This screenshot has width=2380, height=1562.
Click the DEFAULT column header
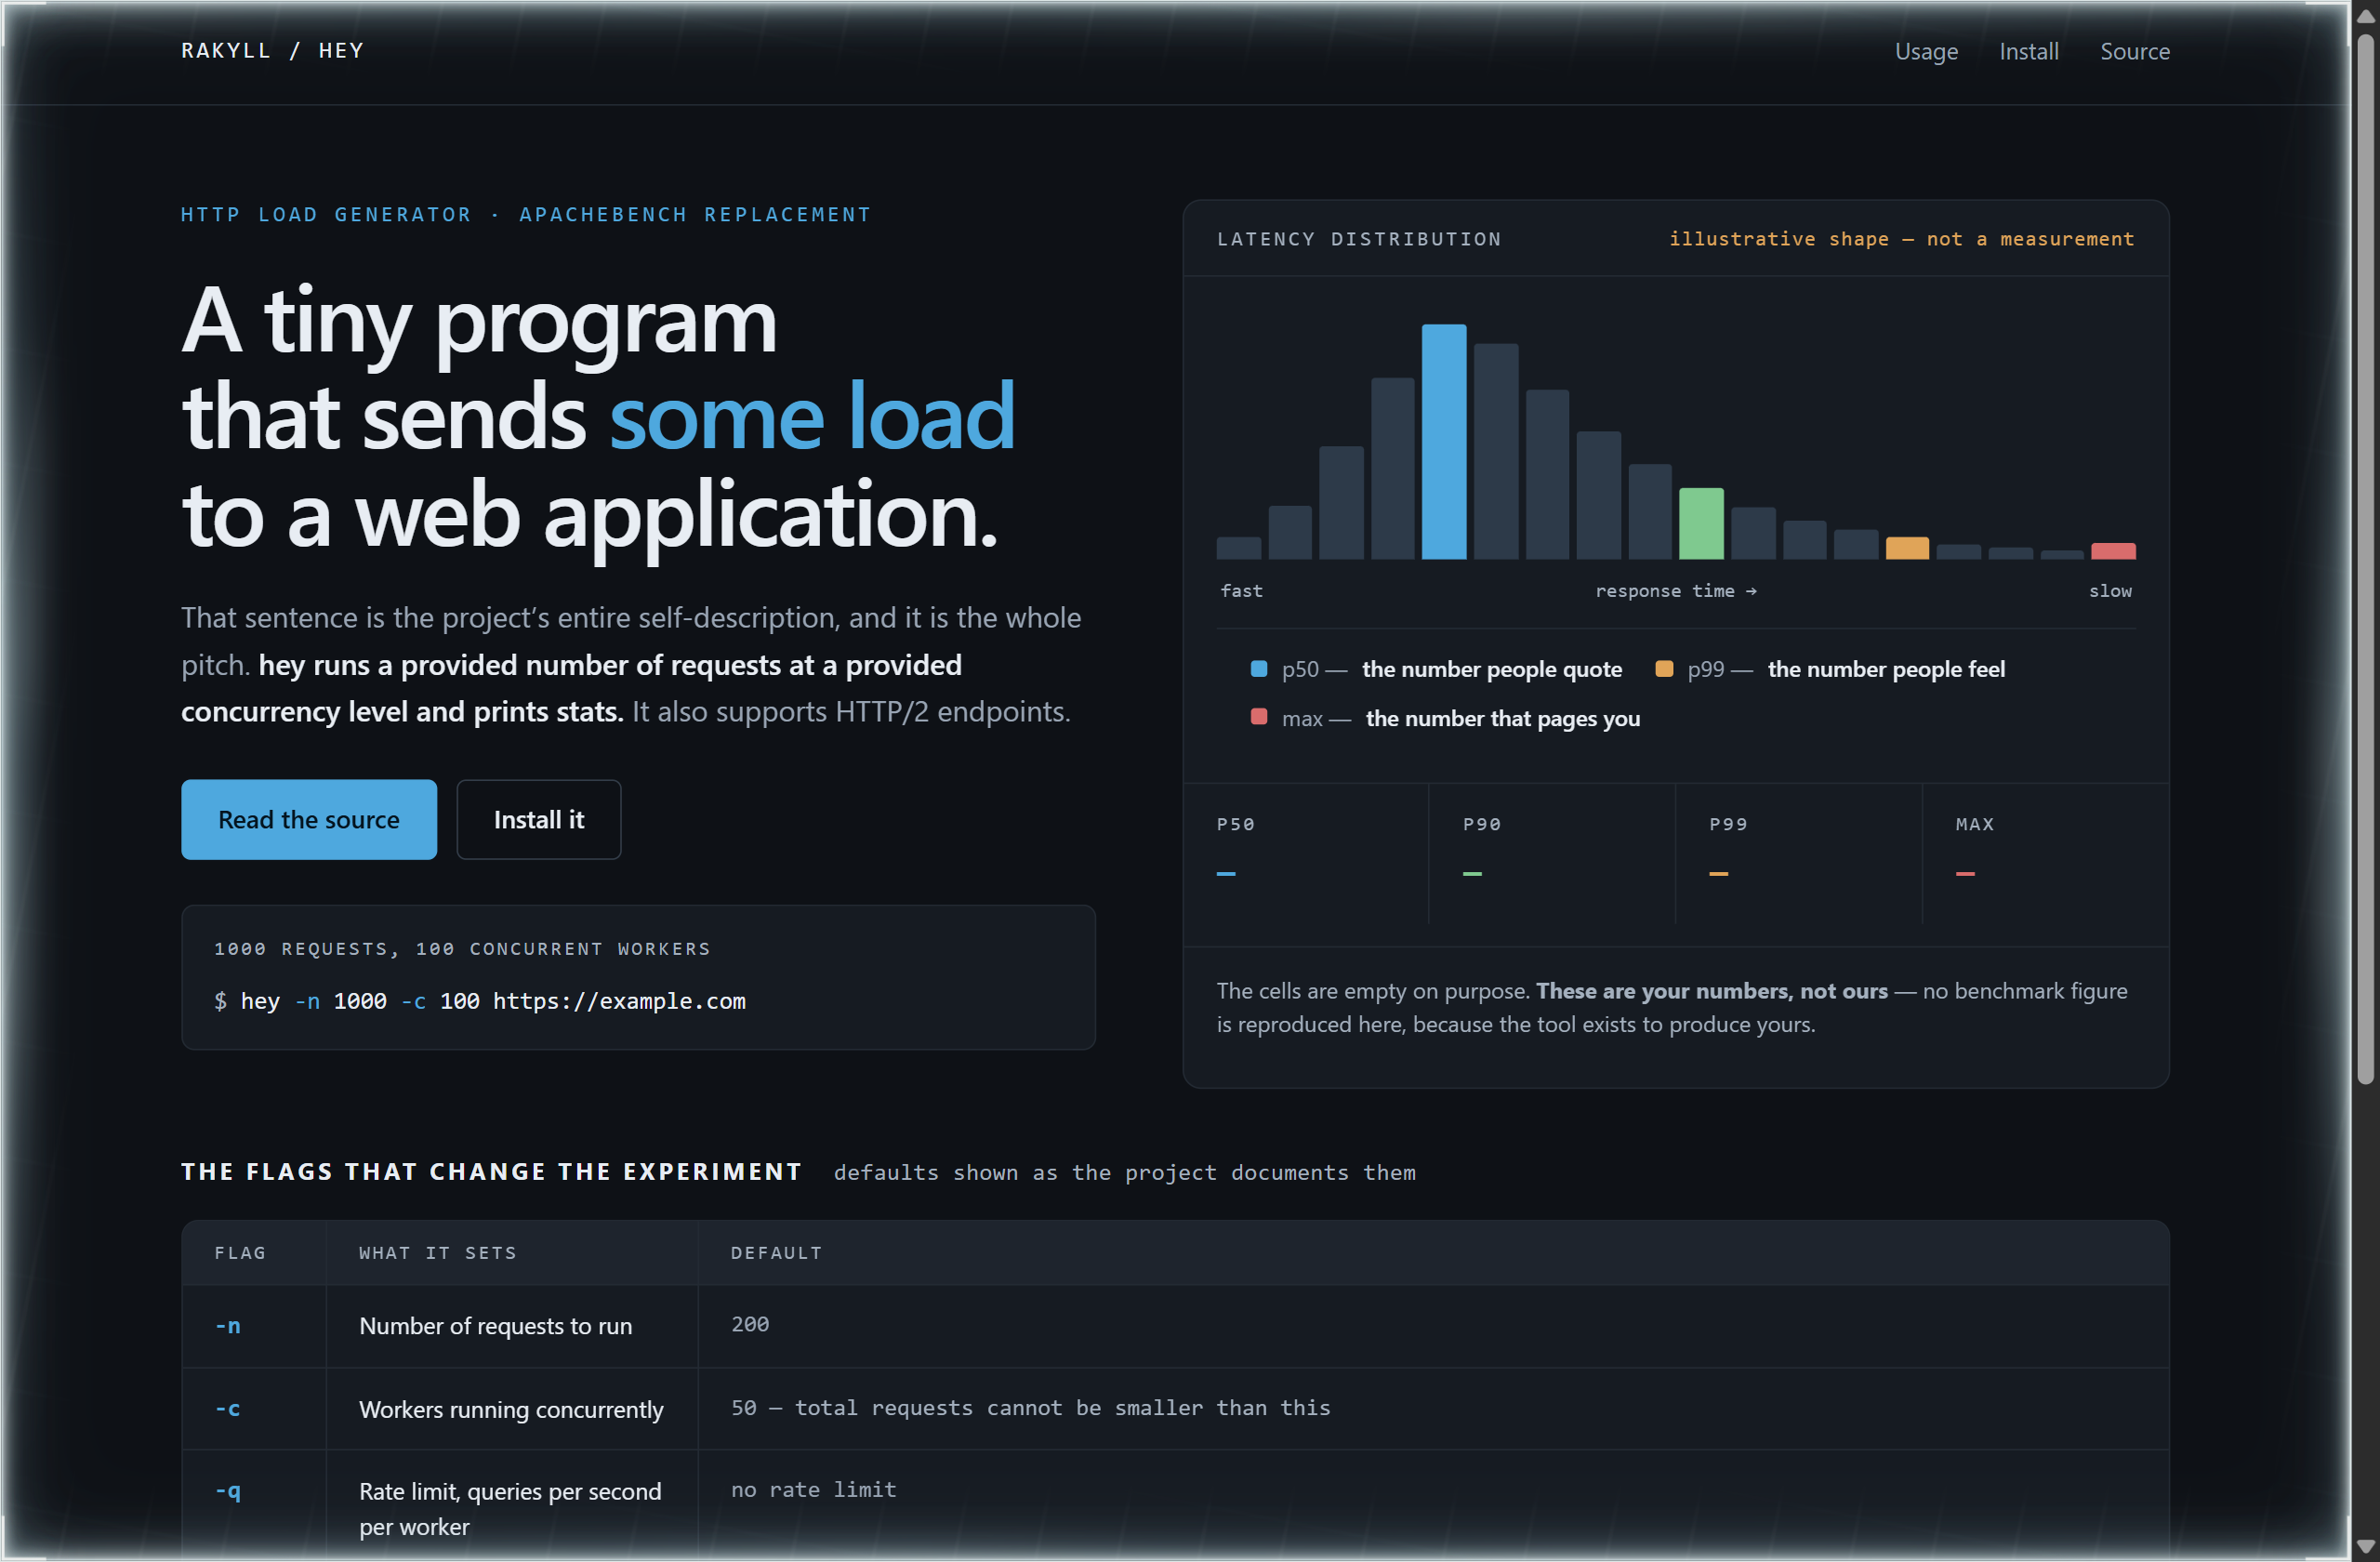[x=1433, y=1253]
